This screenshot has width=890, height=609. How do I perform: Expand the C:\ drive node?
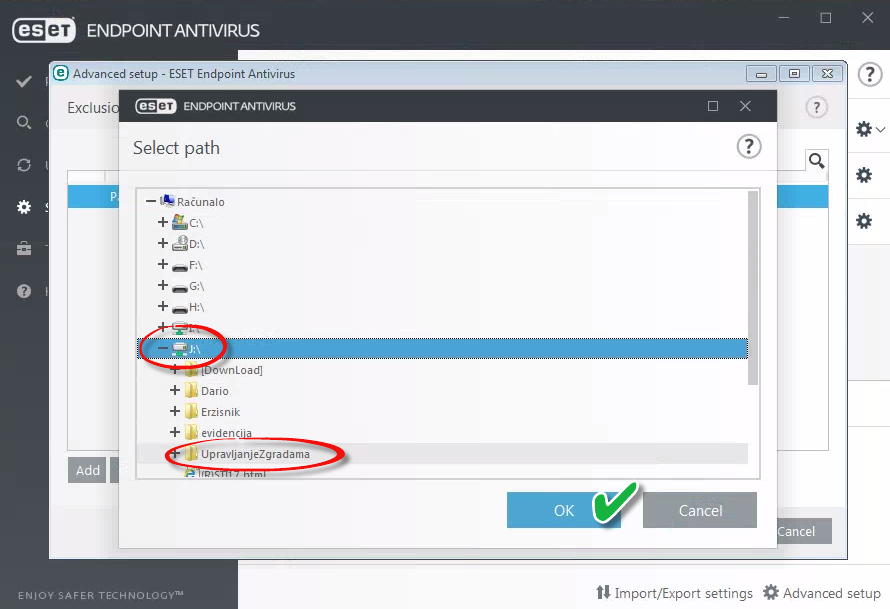click(x=163, y=222)
